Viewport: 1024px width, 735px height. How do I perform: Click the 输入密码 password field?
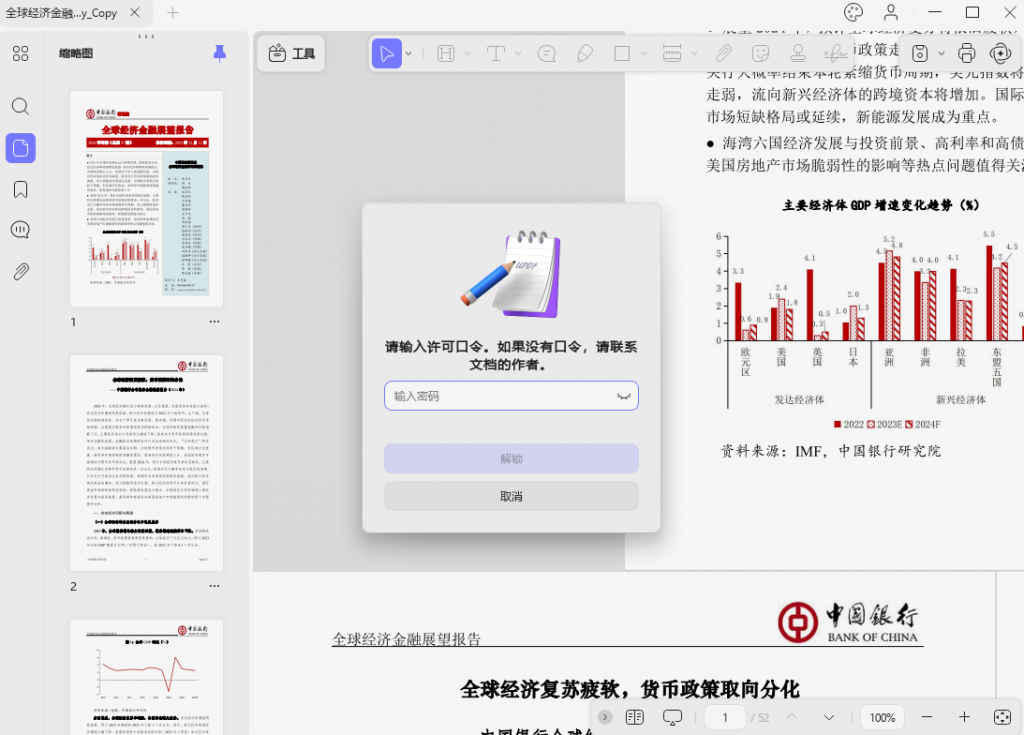pos(511,396)
